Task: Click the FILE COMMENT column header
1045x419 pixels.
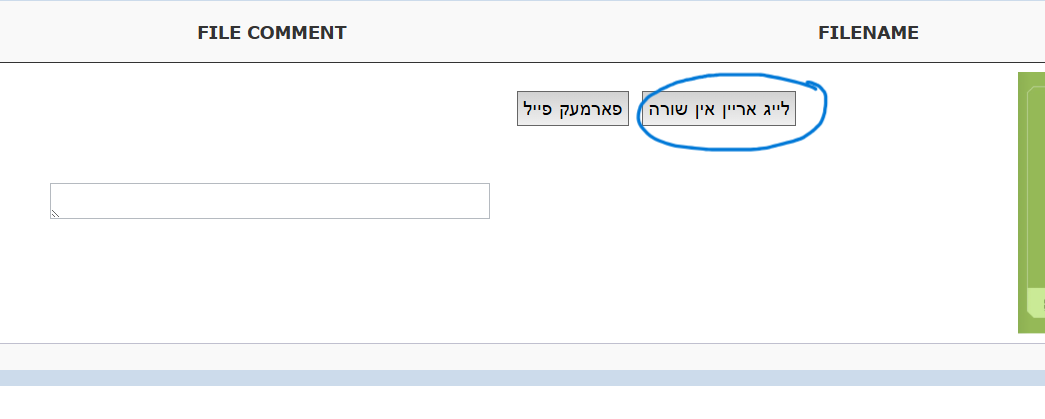Action: 271,33
